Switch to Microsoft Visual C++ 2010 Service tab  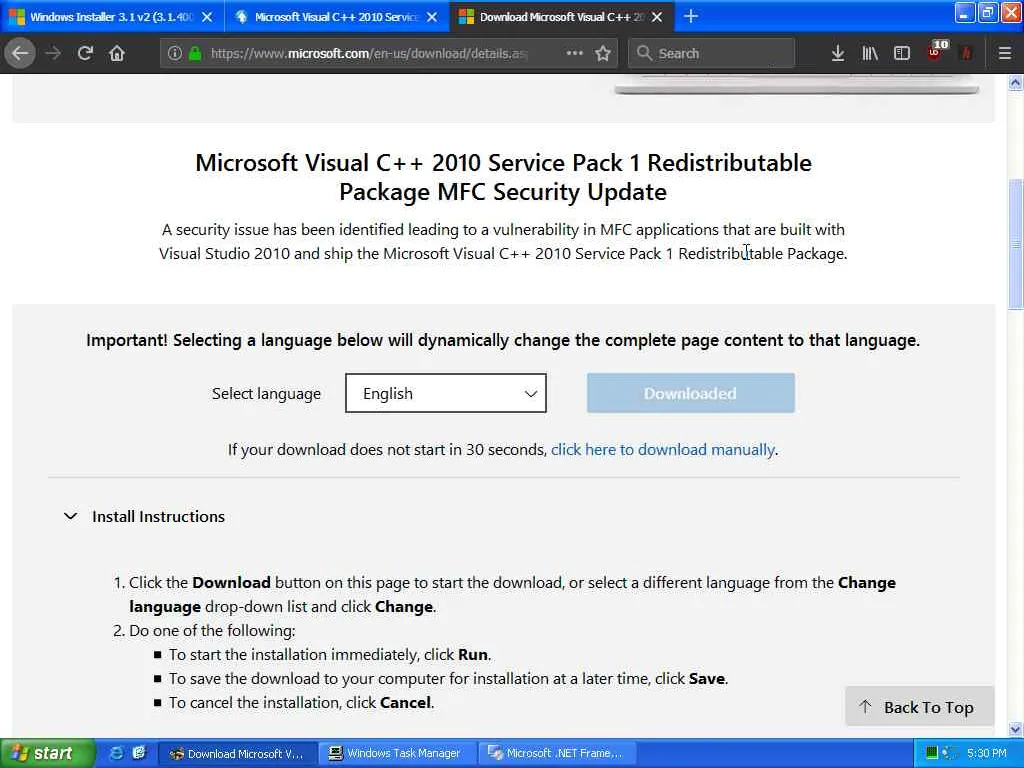pos(336,17)
